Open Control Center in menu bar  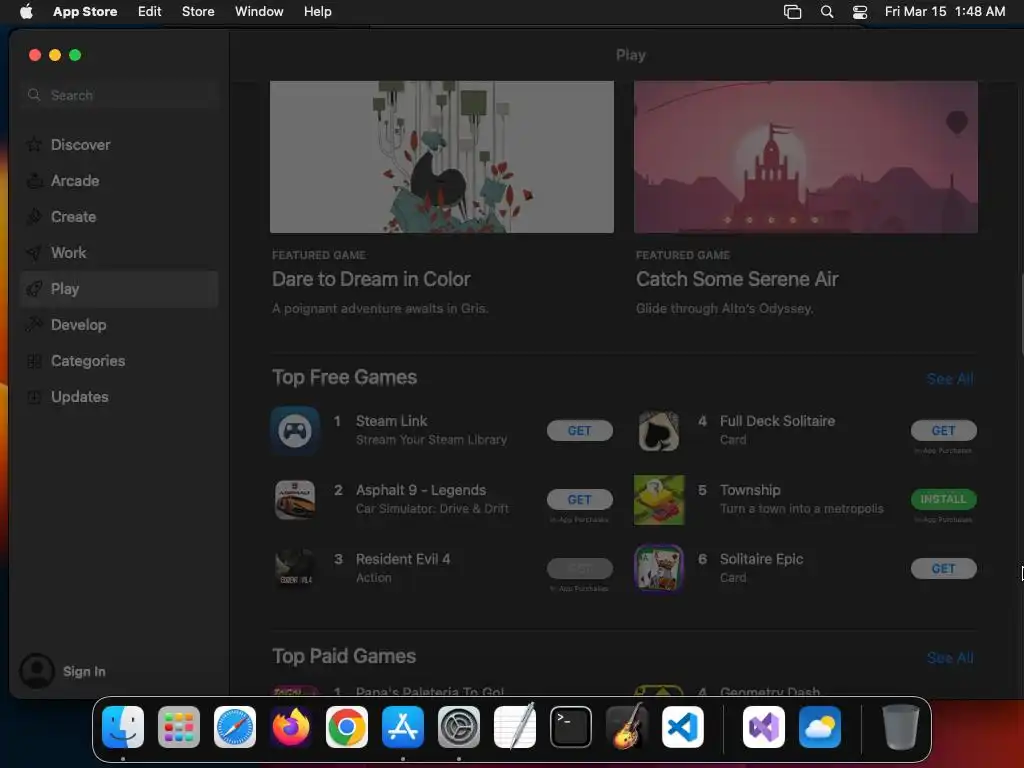[860, 11]
